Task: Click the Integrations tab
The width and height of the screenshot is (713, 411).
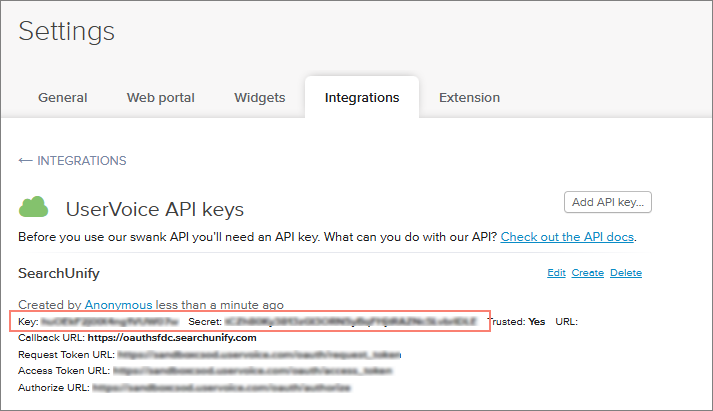Action: 361,98
